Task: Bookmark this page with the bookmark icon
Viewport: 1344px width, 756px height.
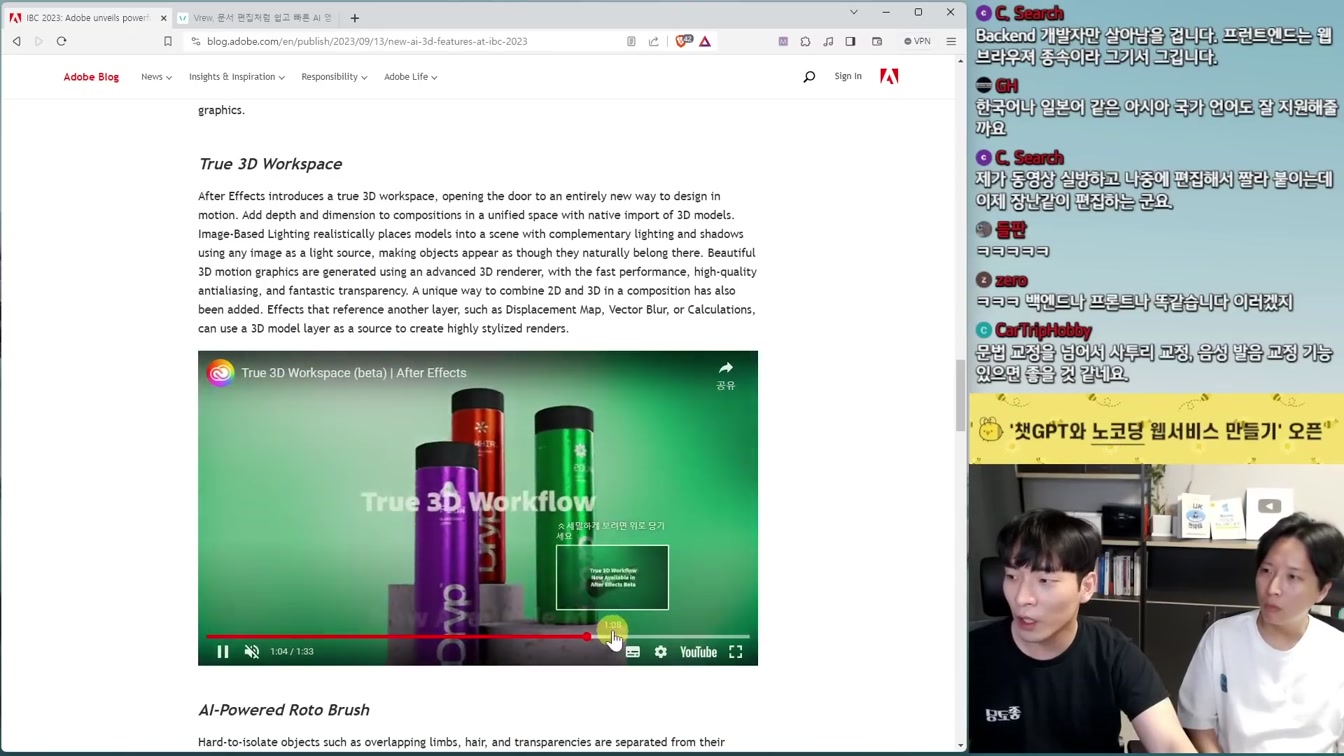Action: coord(168,41)
